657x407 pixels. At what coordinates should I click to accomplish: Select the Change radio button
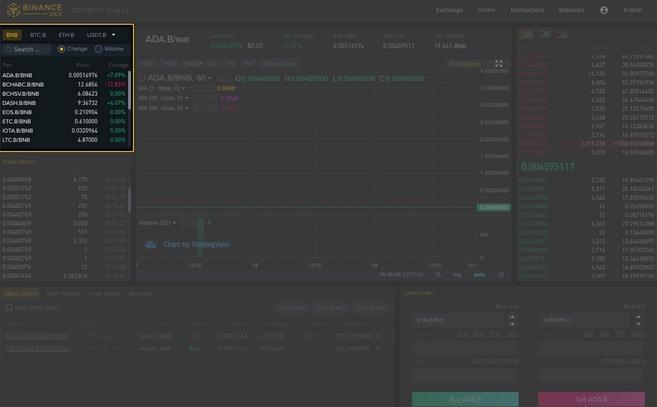click(x=62, y=49)
